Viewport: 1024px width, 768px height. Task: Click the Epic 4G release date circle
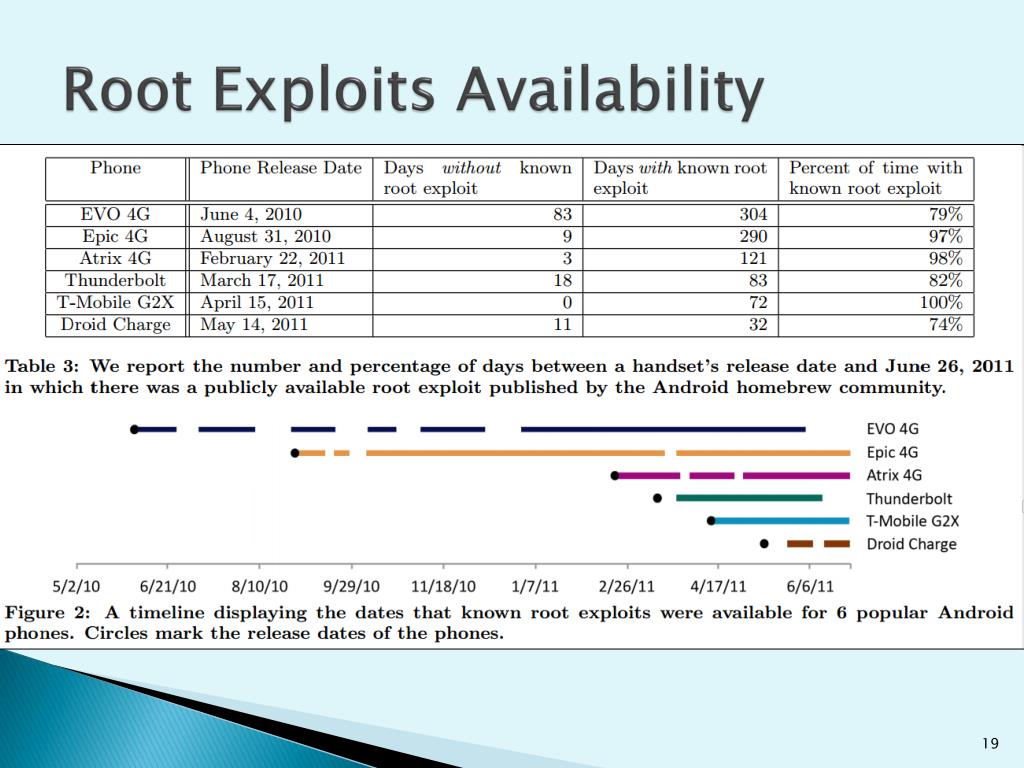[295, 453]
